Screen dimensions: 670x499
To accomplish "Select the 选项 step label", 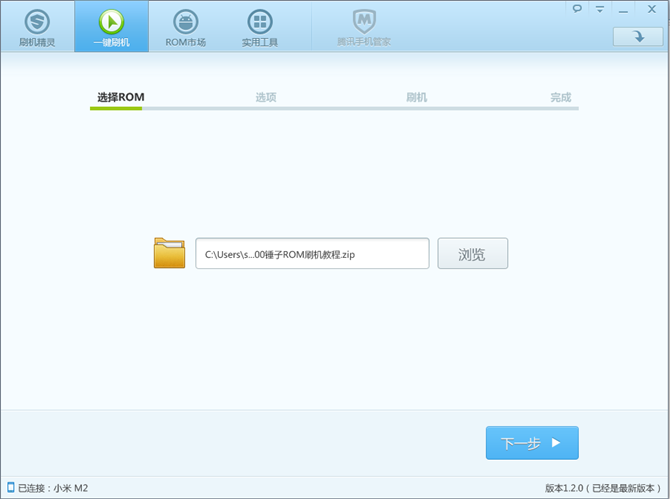I will tap(266, 97).
